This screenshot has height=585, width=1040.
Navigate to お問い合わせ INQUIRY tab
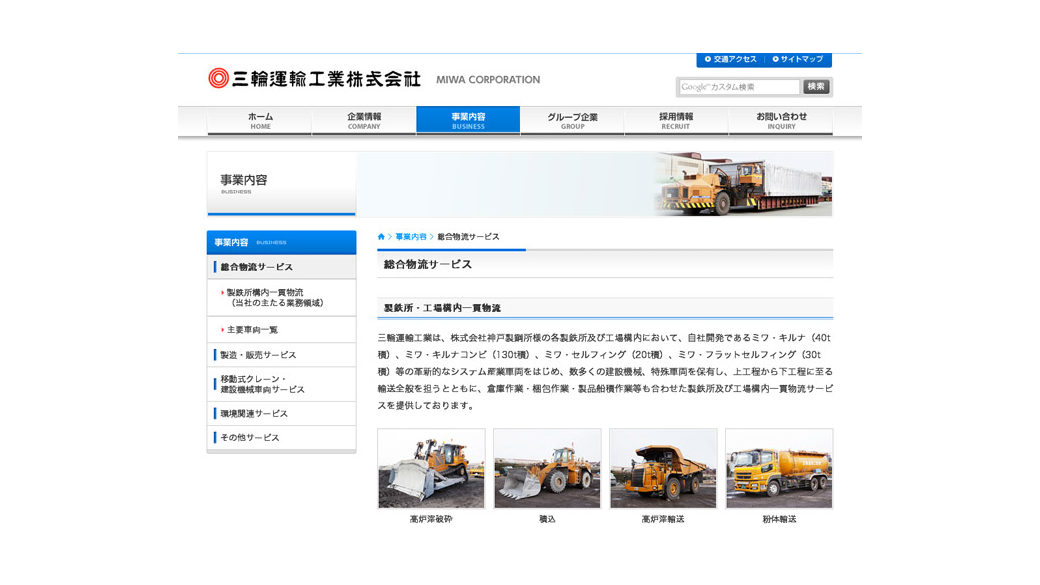coord(781,120)
